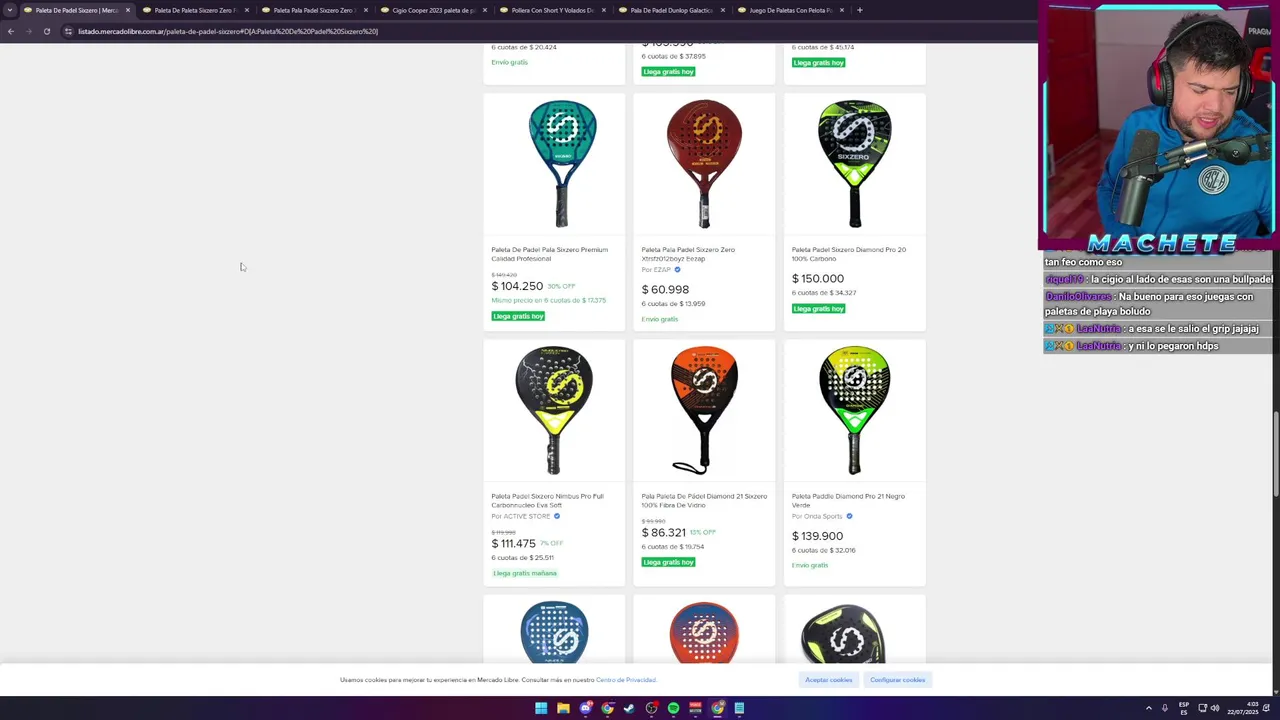Open the Windows Start menu
Screen dimensions: 1280x720
(541, 708)
